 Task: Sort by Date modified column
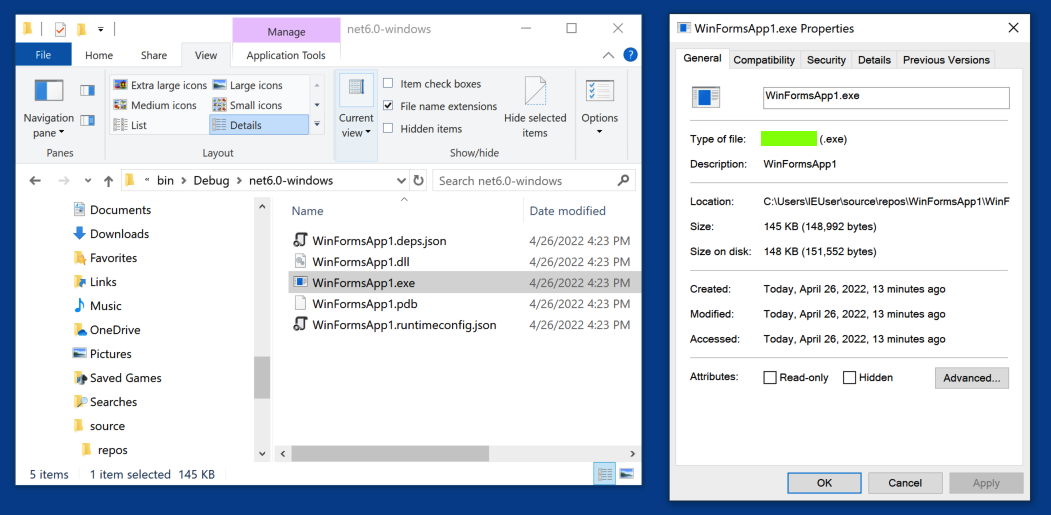568,211
